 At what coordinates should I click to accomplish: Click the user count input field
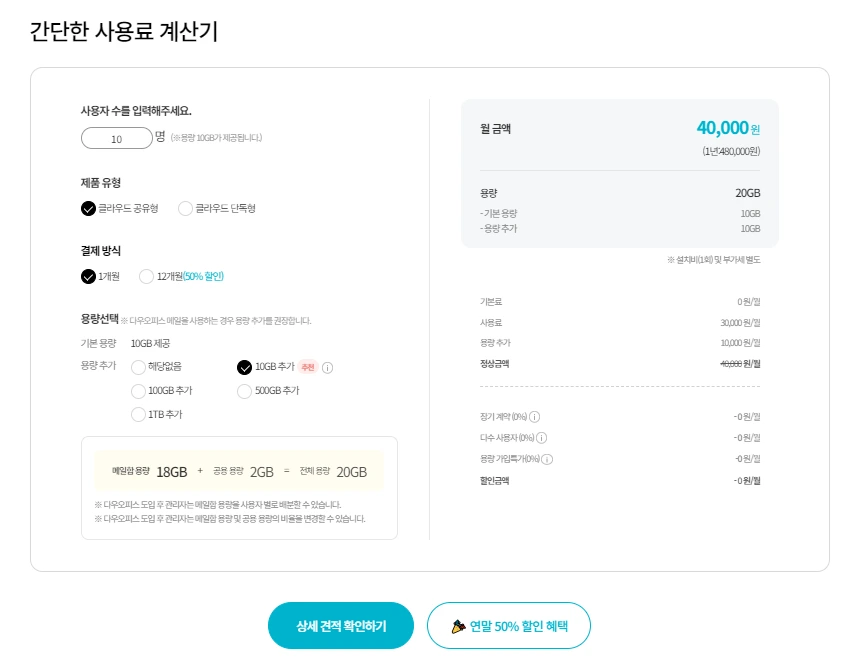click(116, 139)
